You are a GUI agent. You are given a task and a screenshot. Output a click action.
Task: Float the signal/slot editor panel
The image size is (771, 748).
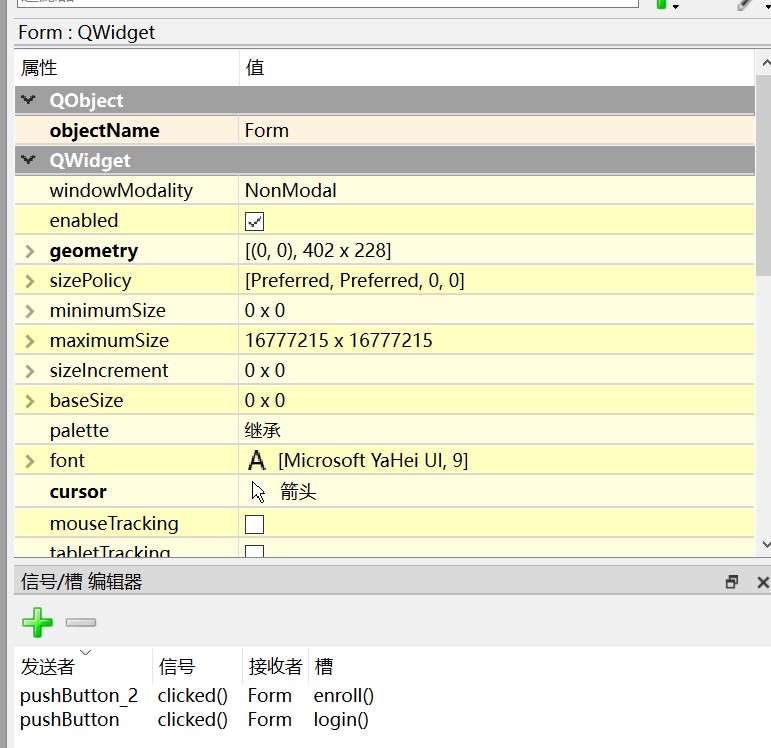(x=732, y=582)
